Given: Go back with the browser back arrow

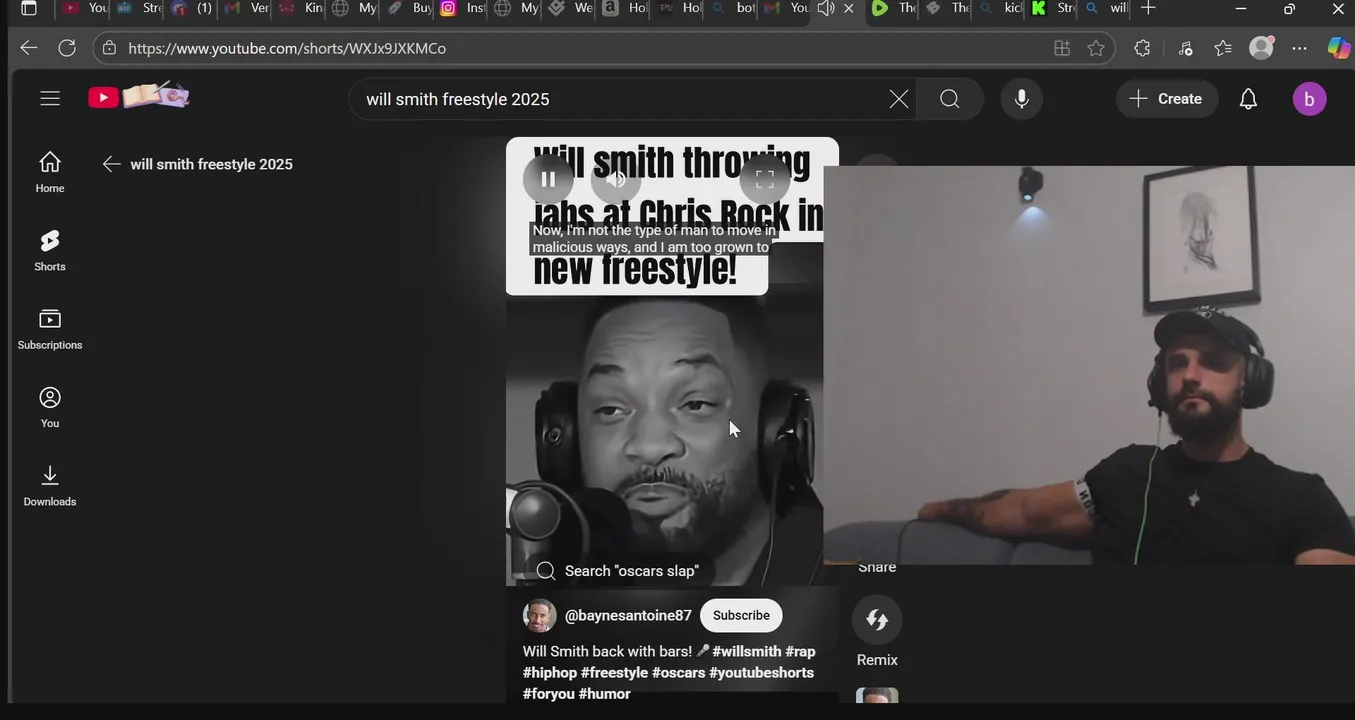Looking at the screenshot, I should coord(28,48).
